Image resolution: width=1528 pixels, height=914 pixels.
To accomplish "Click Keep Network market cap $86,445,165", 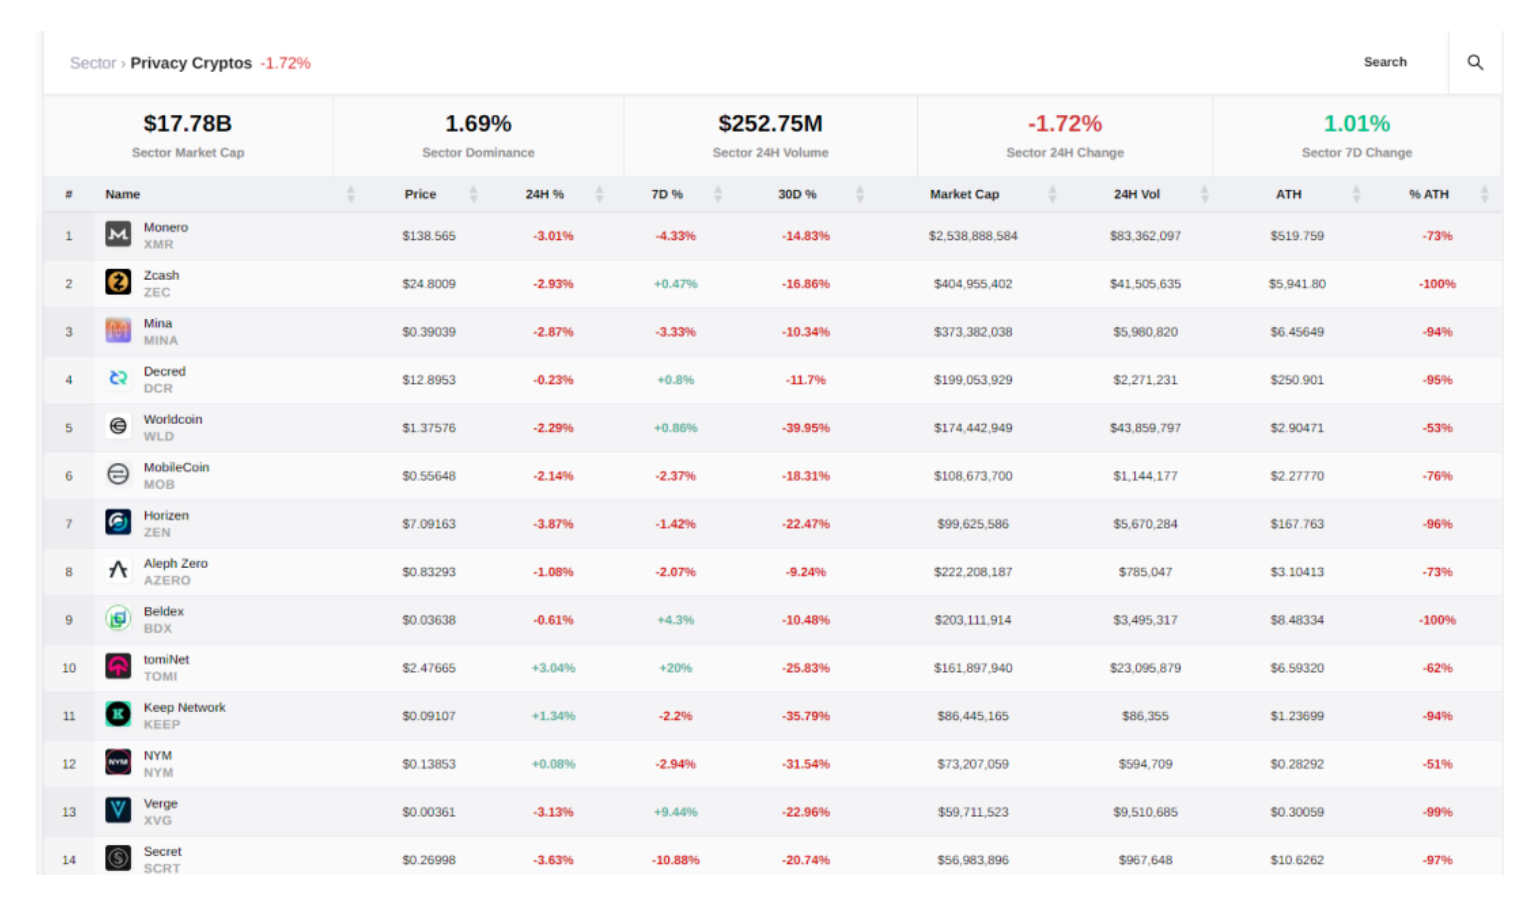I will pos(973,716).
